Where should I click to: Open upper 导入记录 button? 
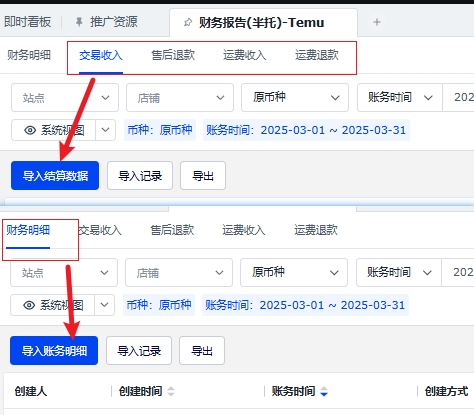tap(140, 176)
